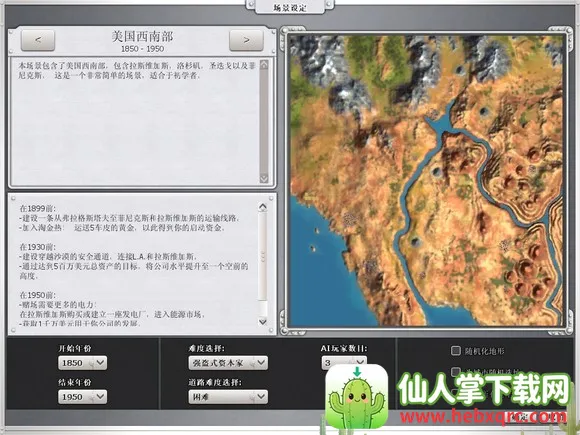Click the down arrow of the objectives list scrollbar
Screen dimensions: 580x435
click(x=263, y=321)
